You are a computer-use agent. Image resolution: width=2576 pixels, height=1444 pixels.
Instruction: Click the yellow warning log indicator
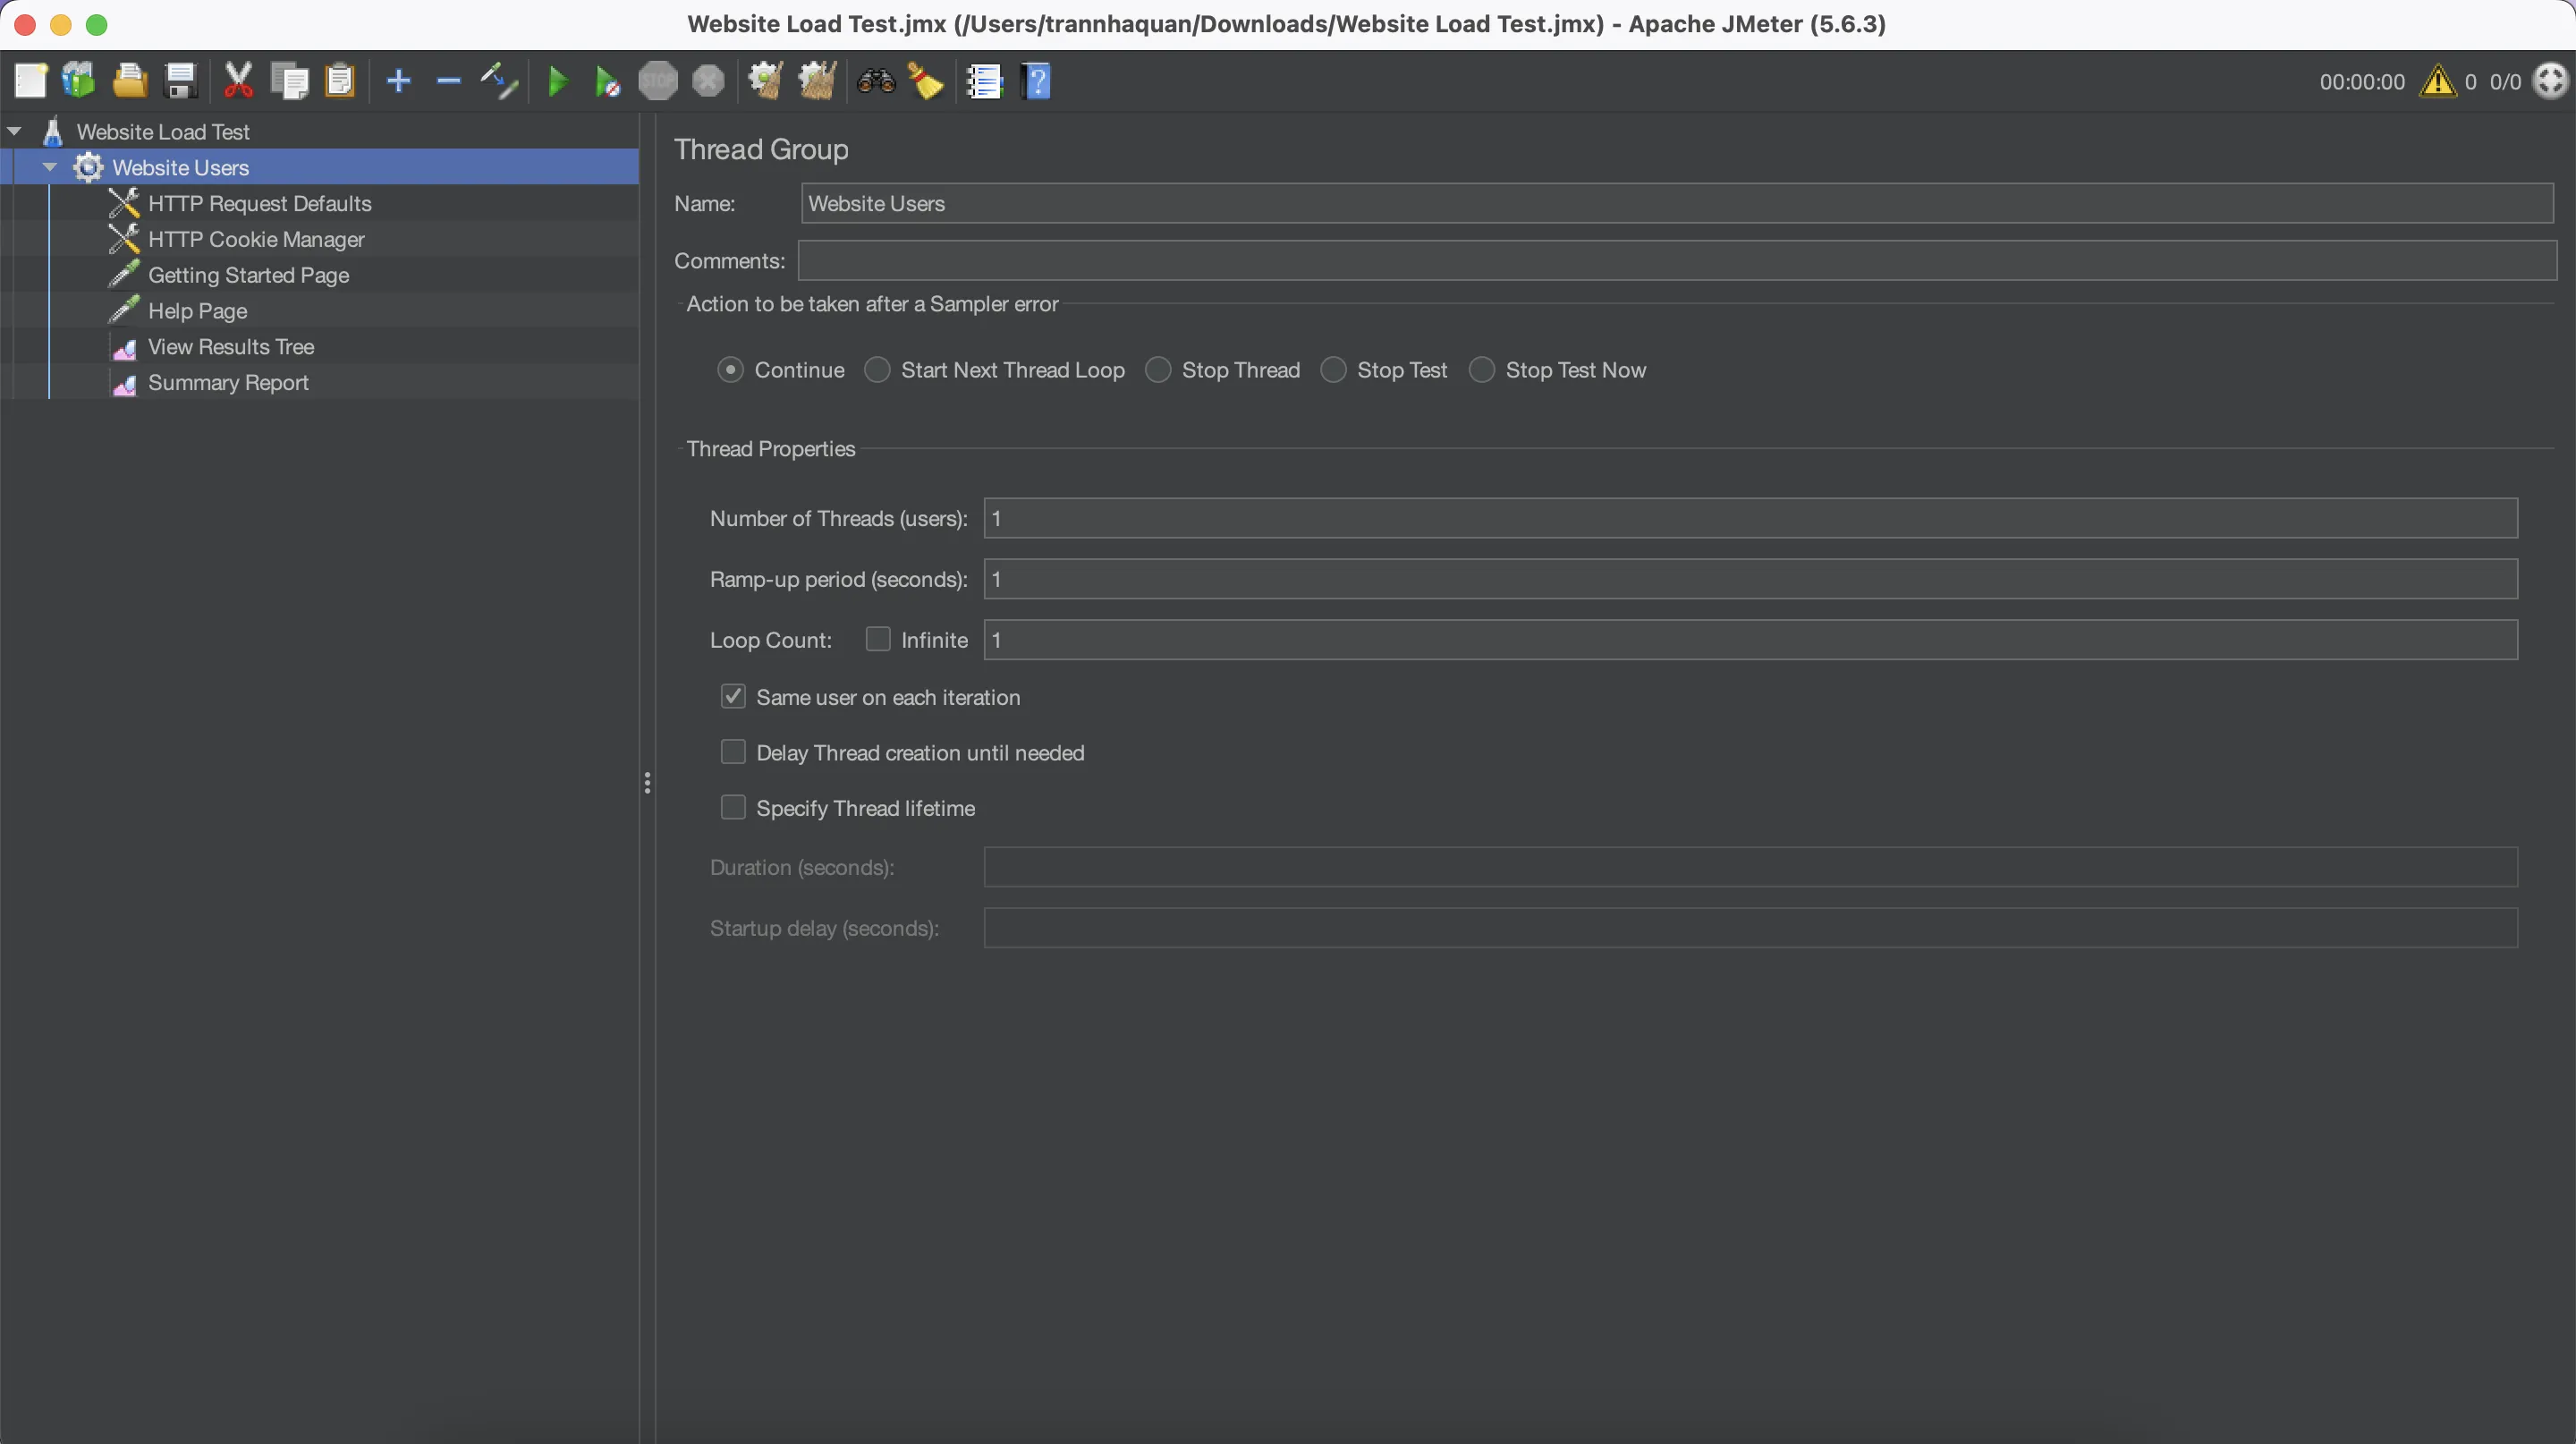point(2437,81)
